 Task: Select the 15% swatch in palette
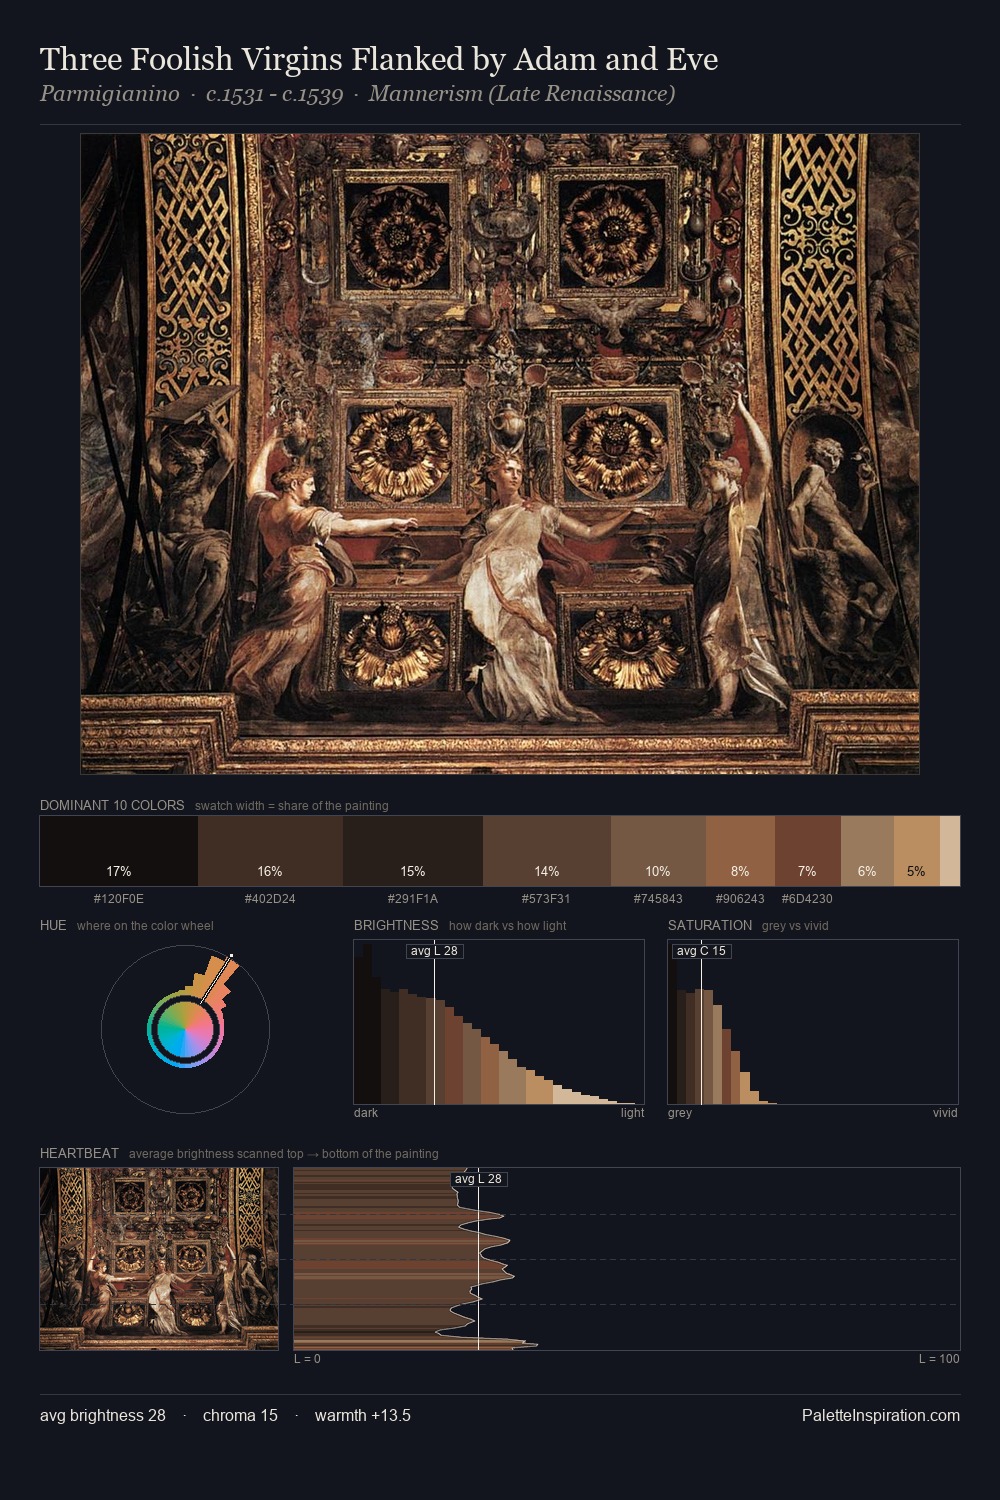(413, 851)
